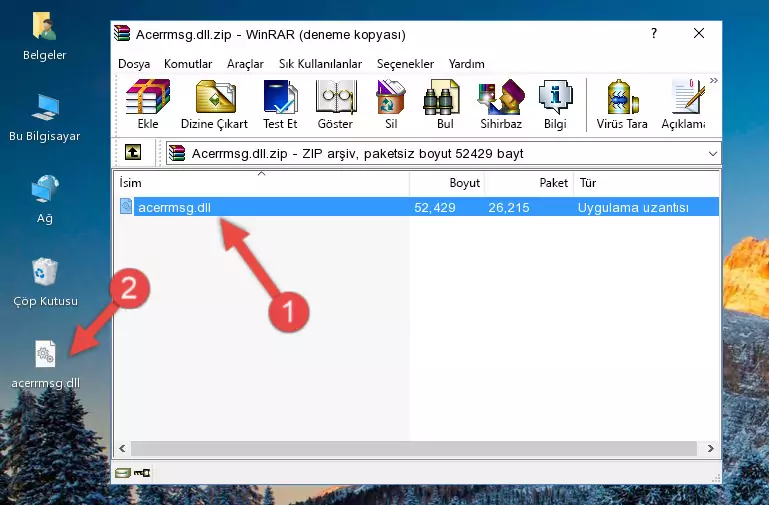
Task: Click the 52,429 size value
Action: pos(435,207)
